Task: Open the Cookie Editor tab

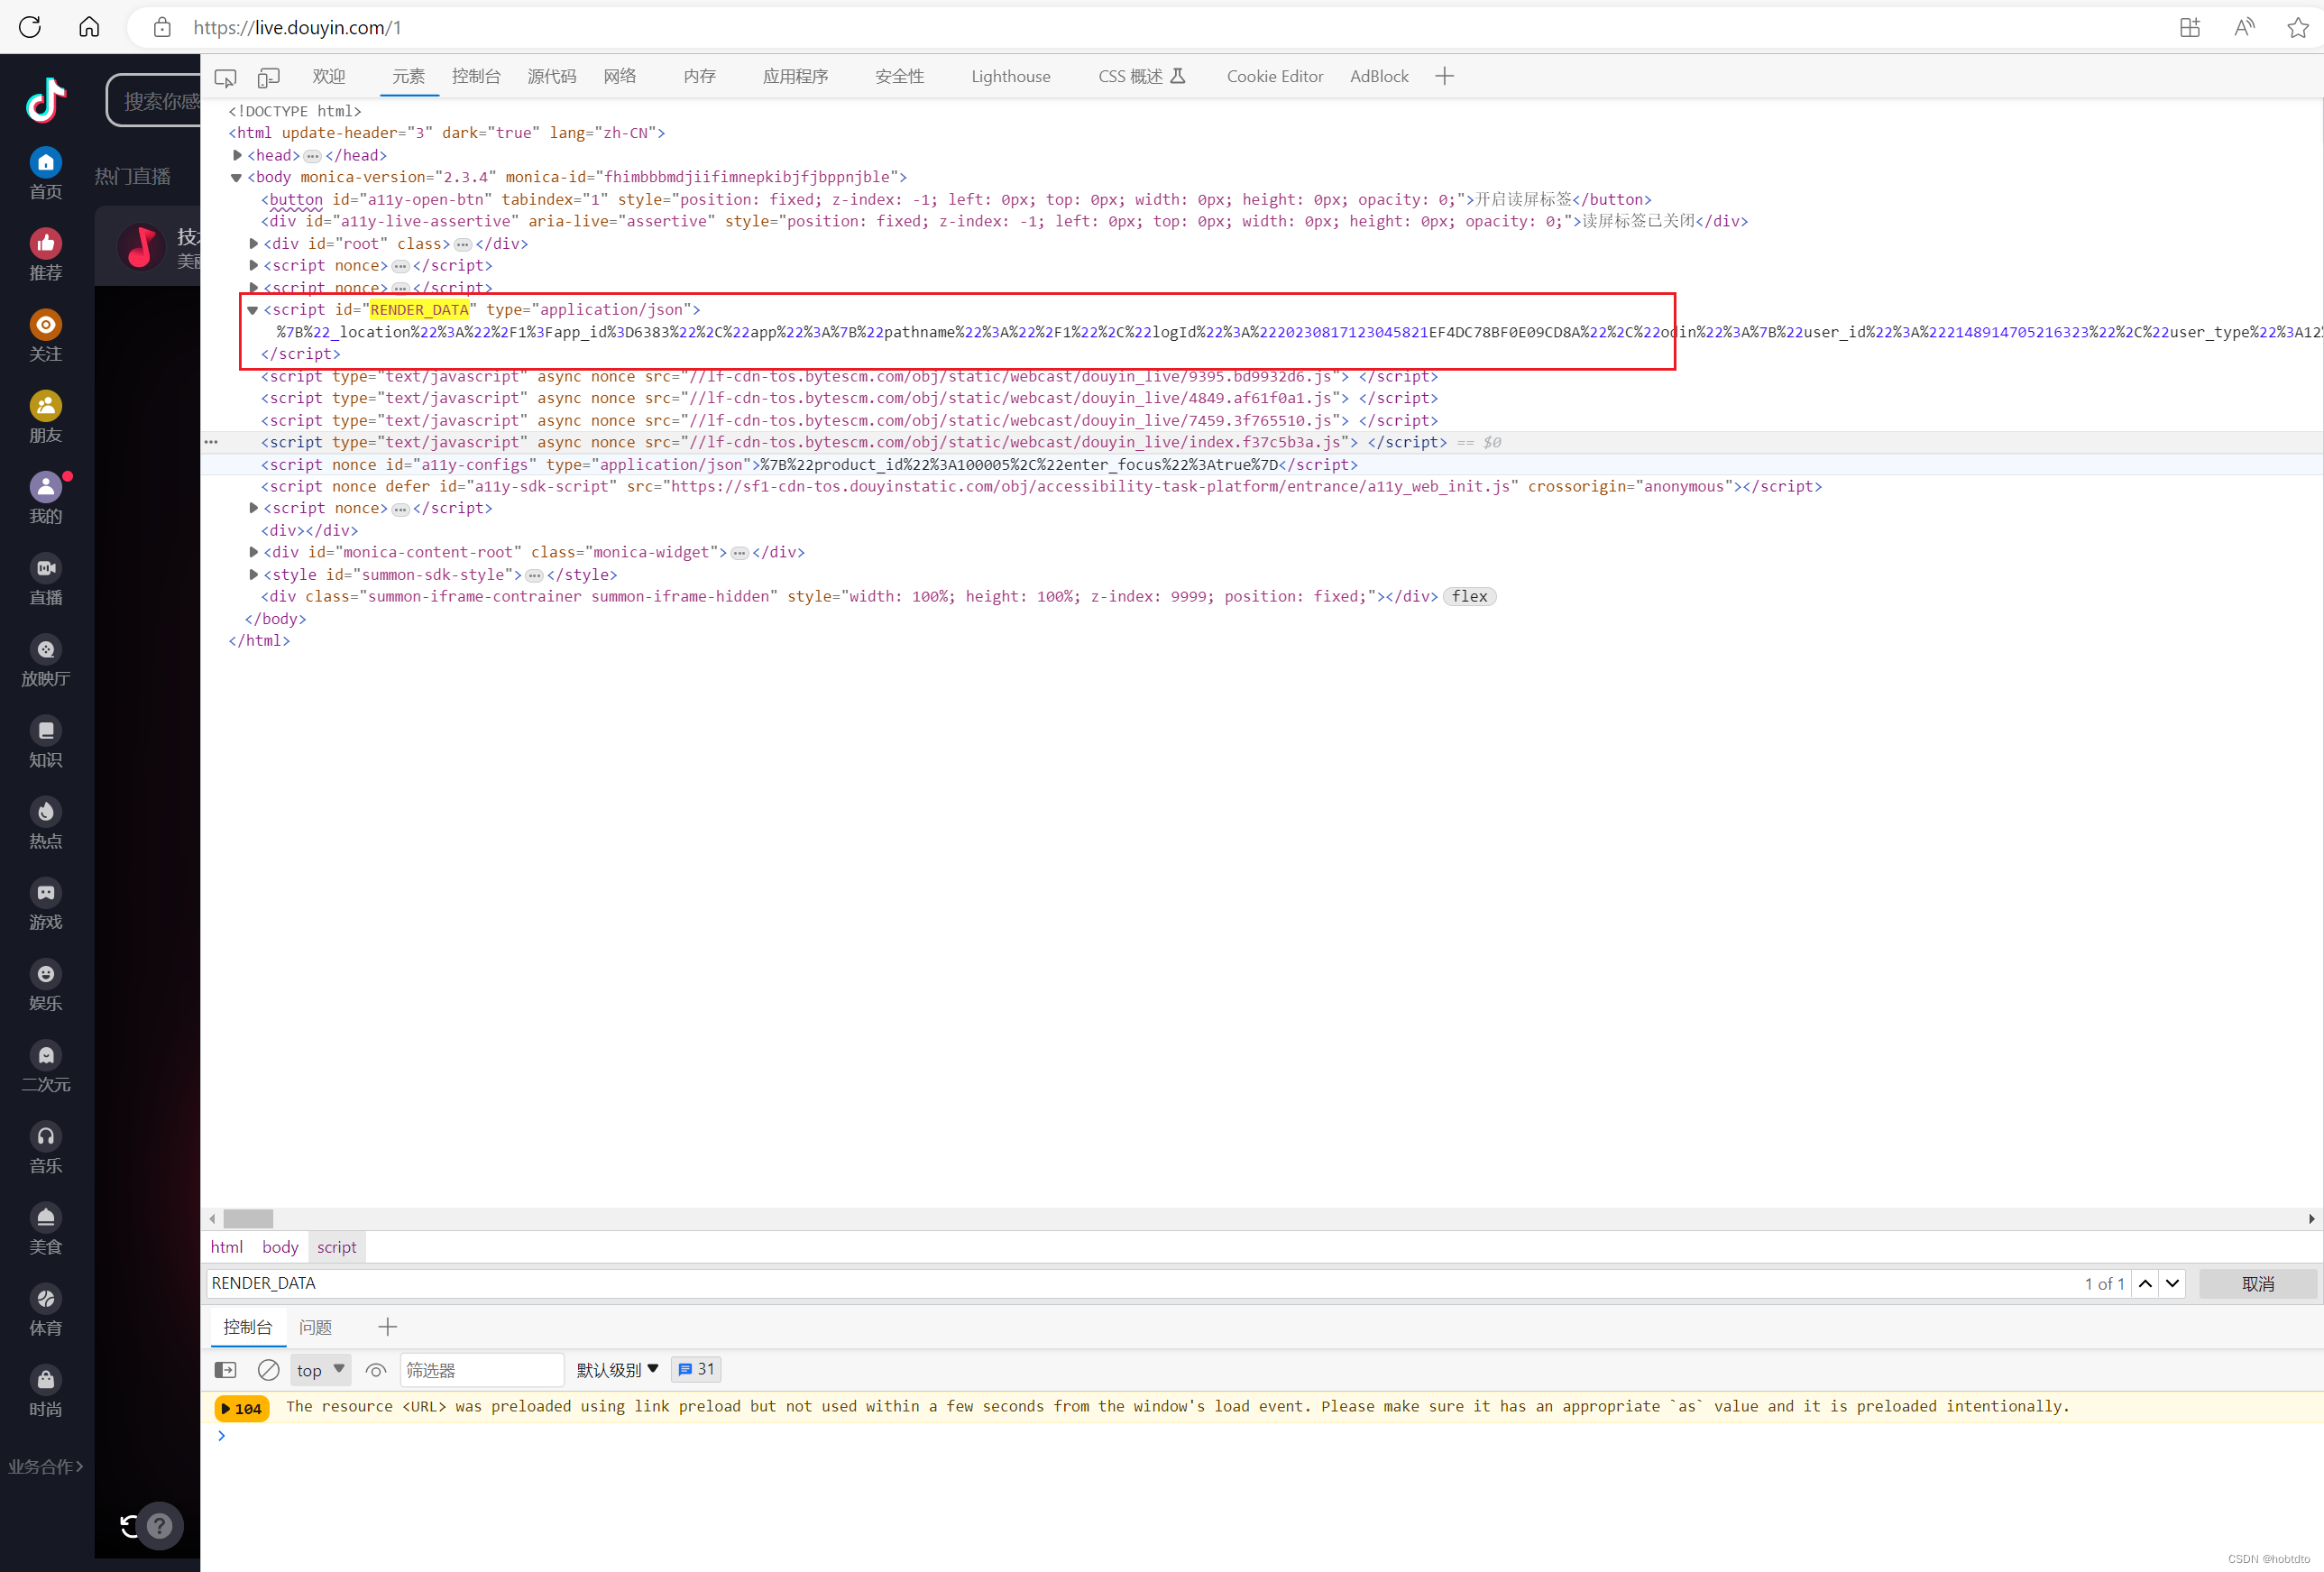Action: [1274, 76]
